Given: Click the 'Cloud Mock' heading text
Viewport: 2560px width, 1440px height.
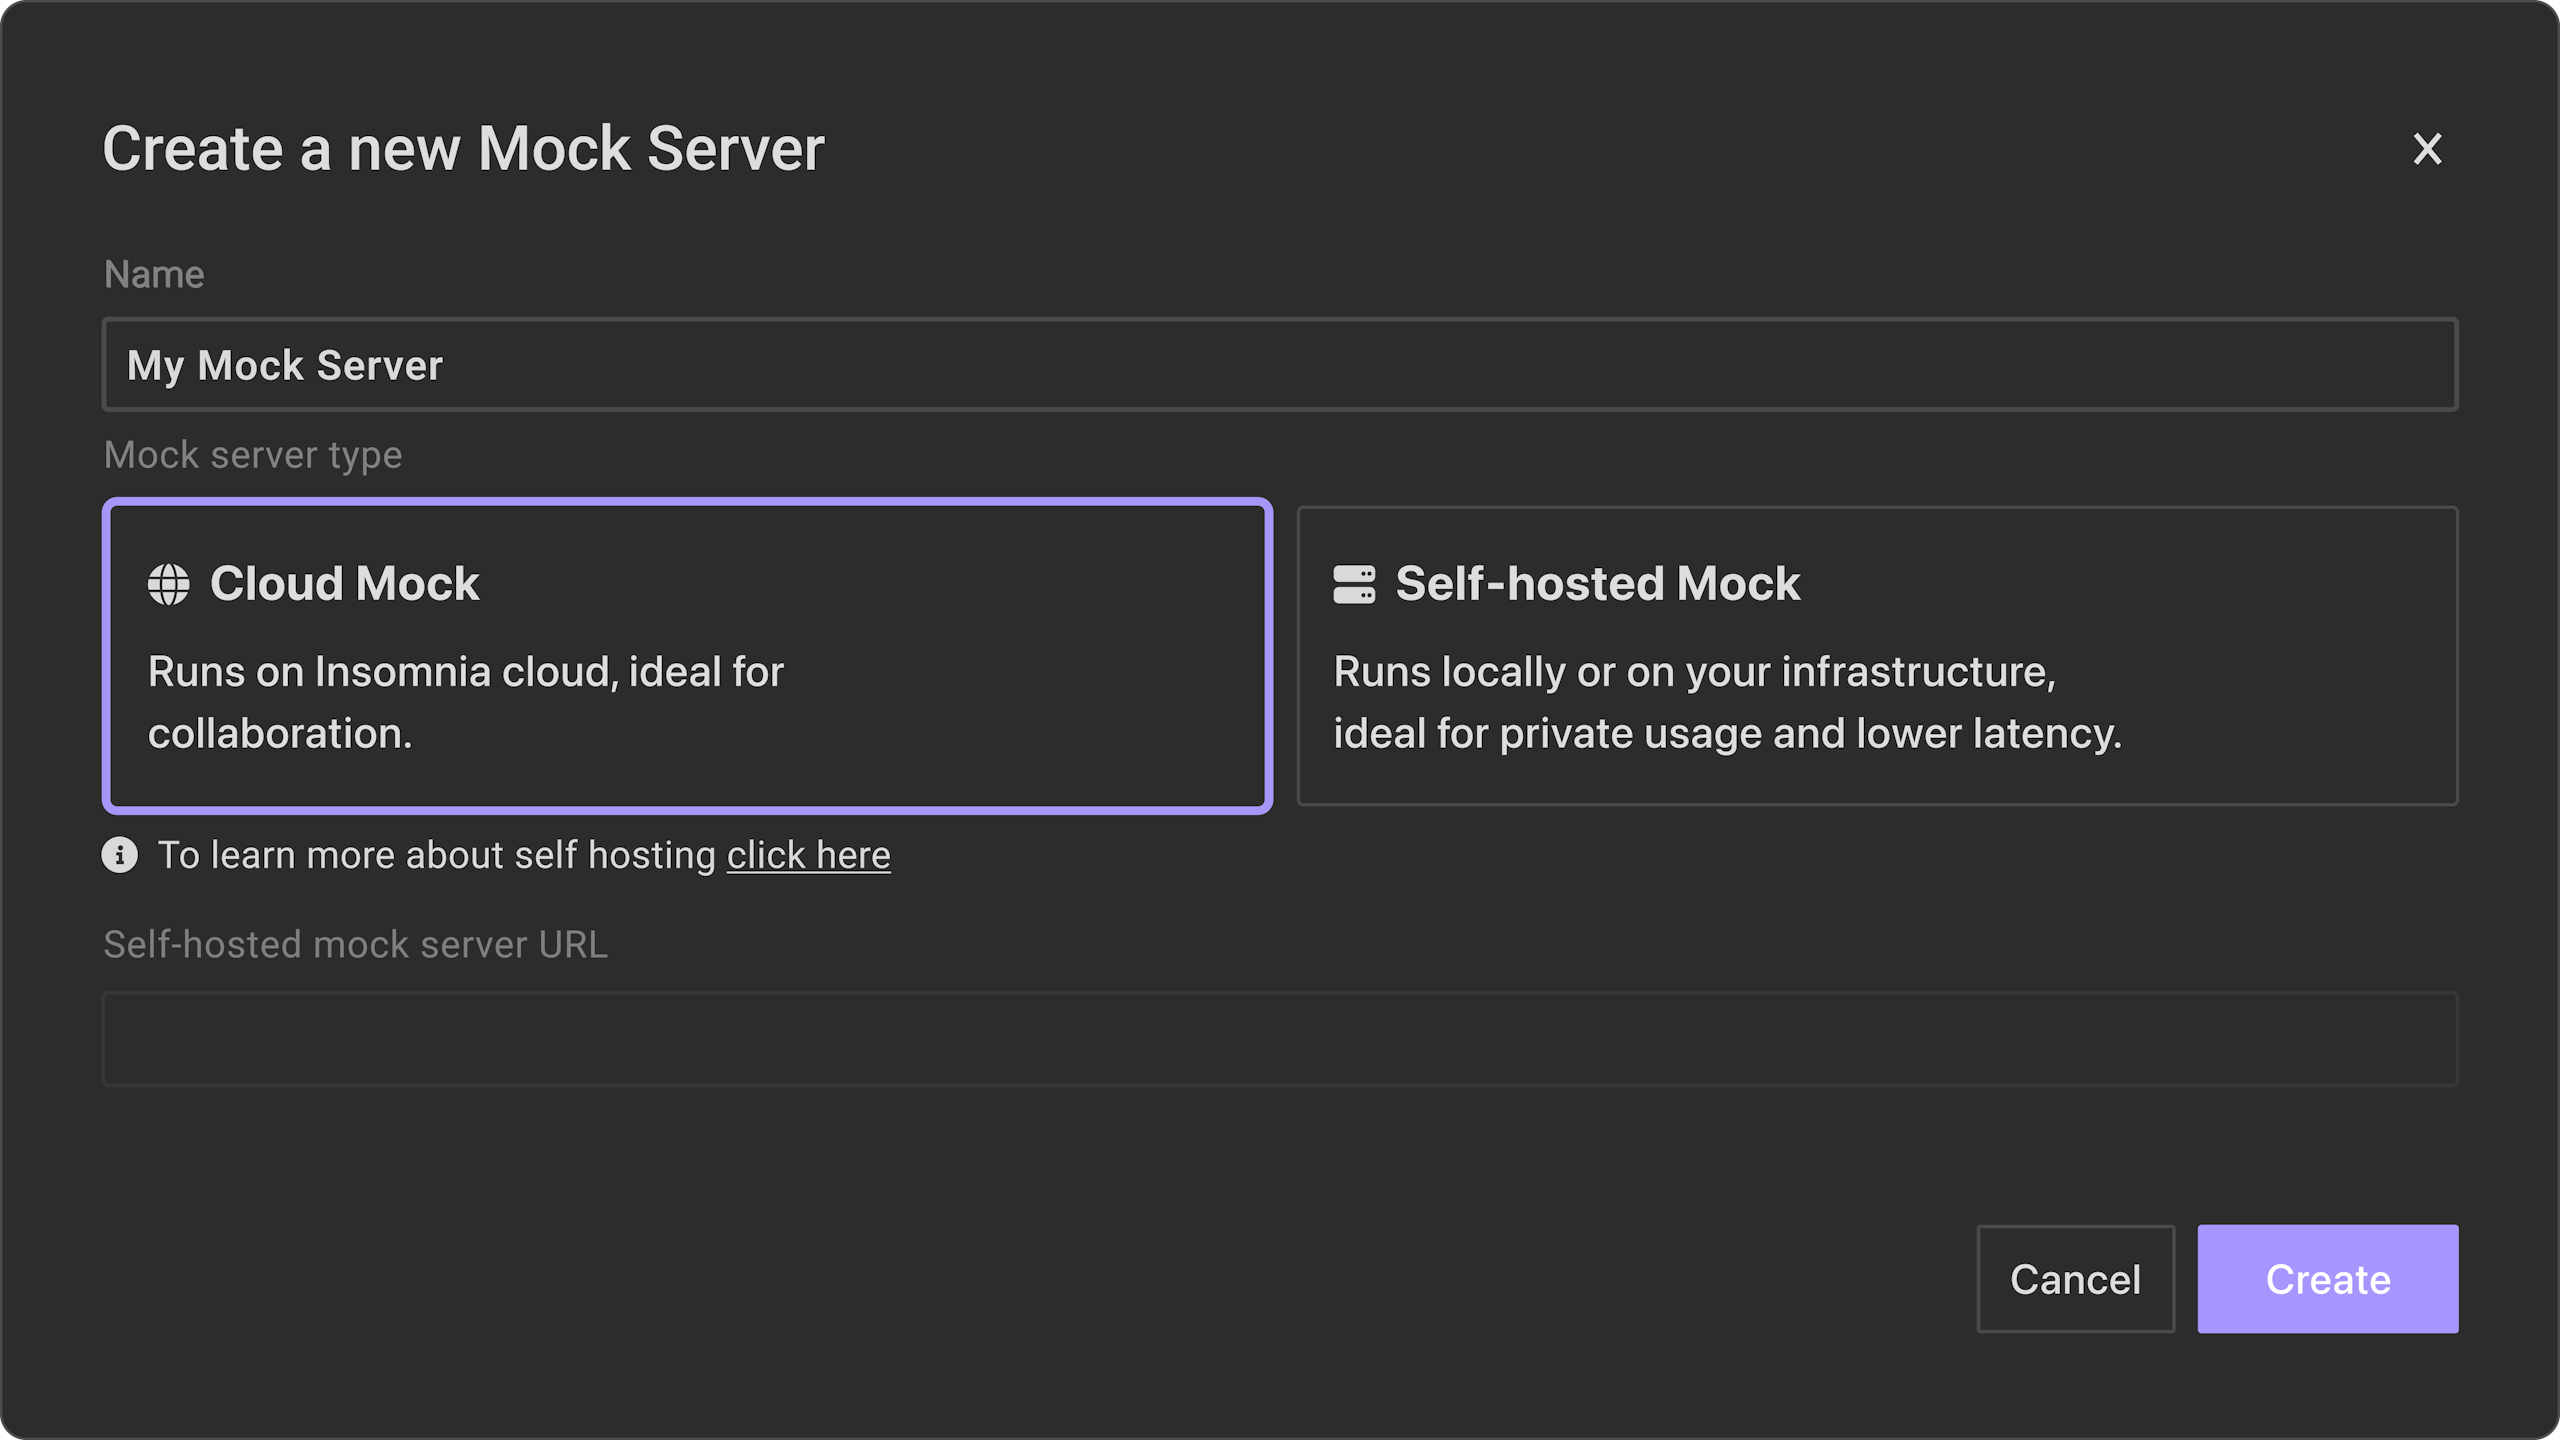Looking at the screenshot, I should point(344,584).
